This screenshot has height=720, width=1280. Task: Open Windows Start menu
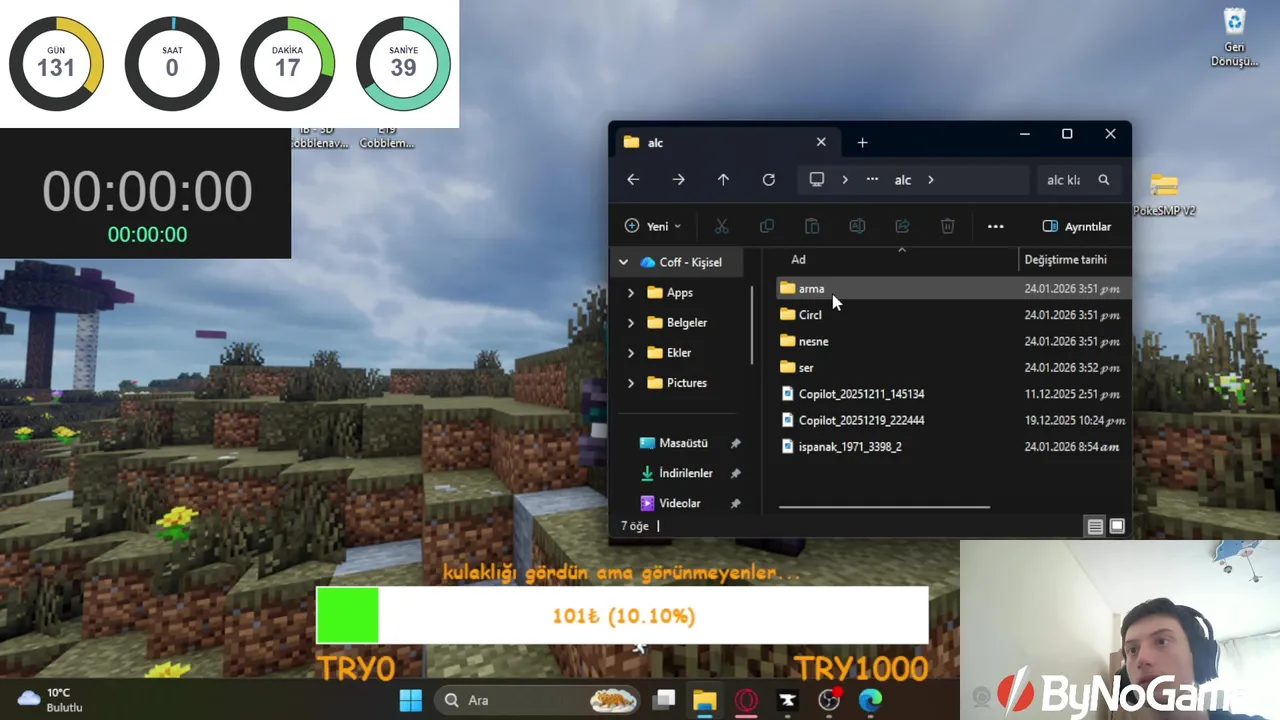coord(411,700)
